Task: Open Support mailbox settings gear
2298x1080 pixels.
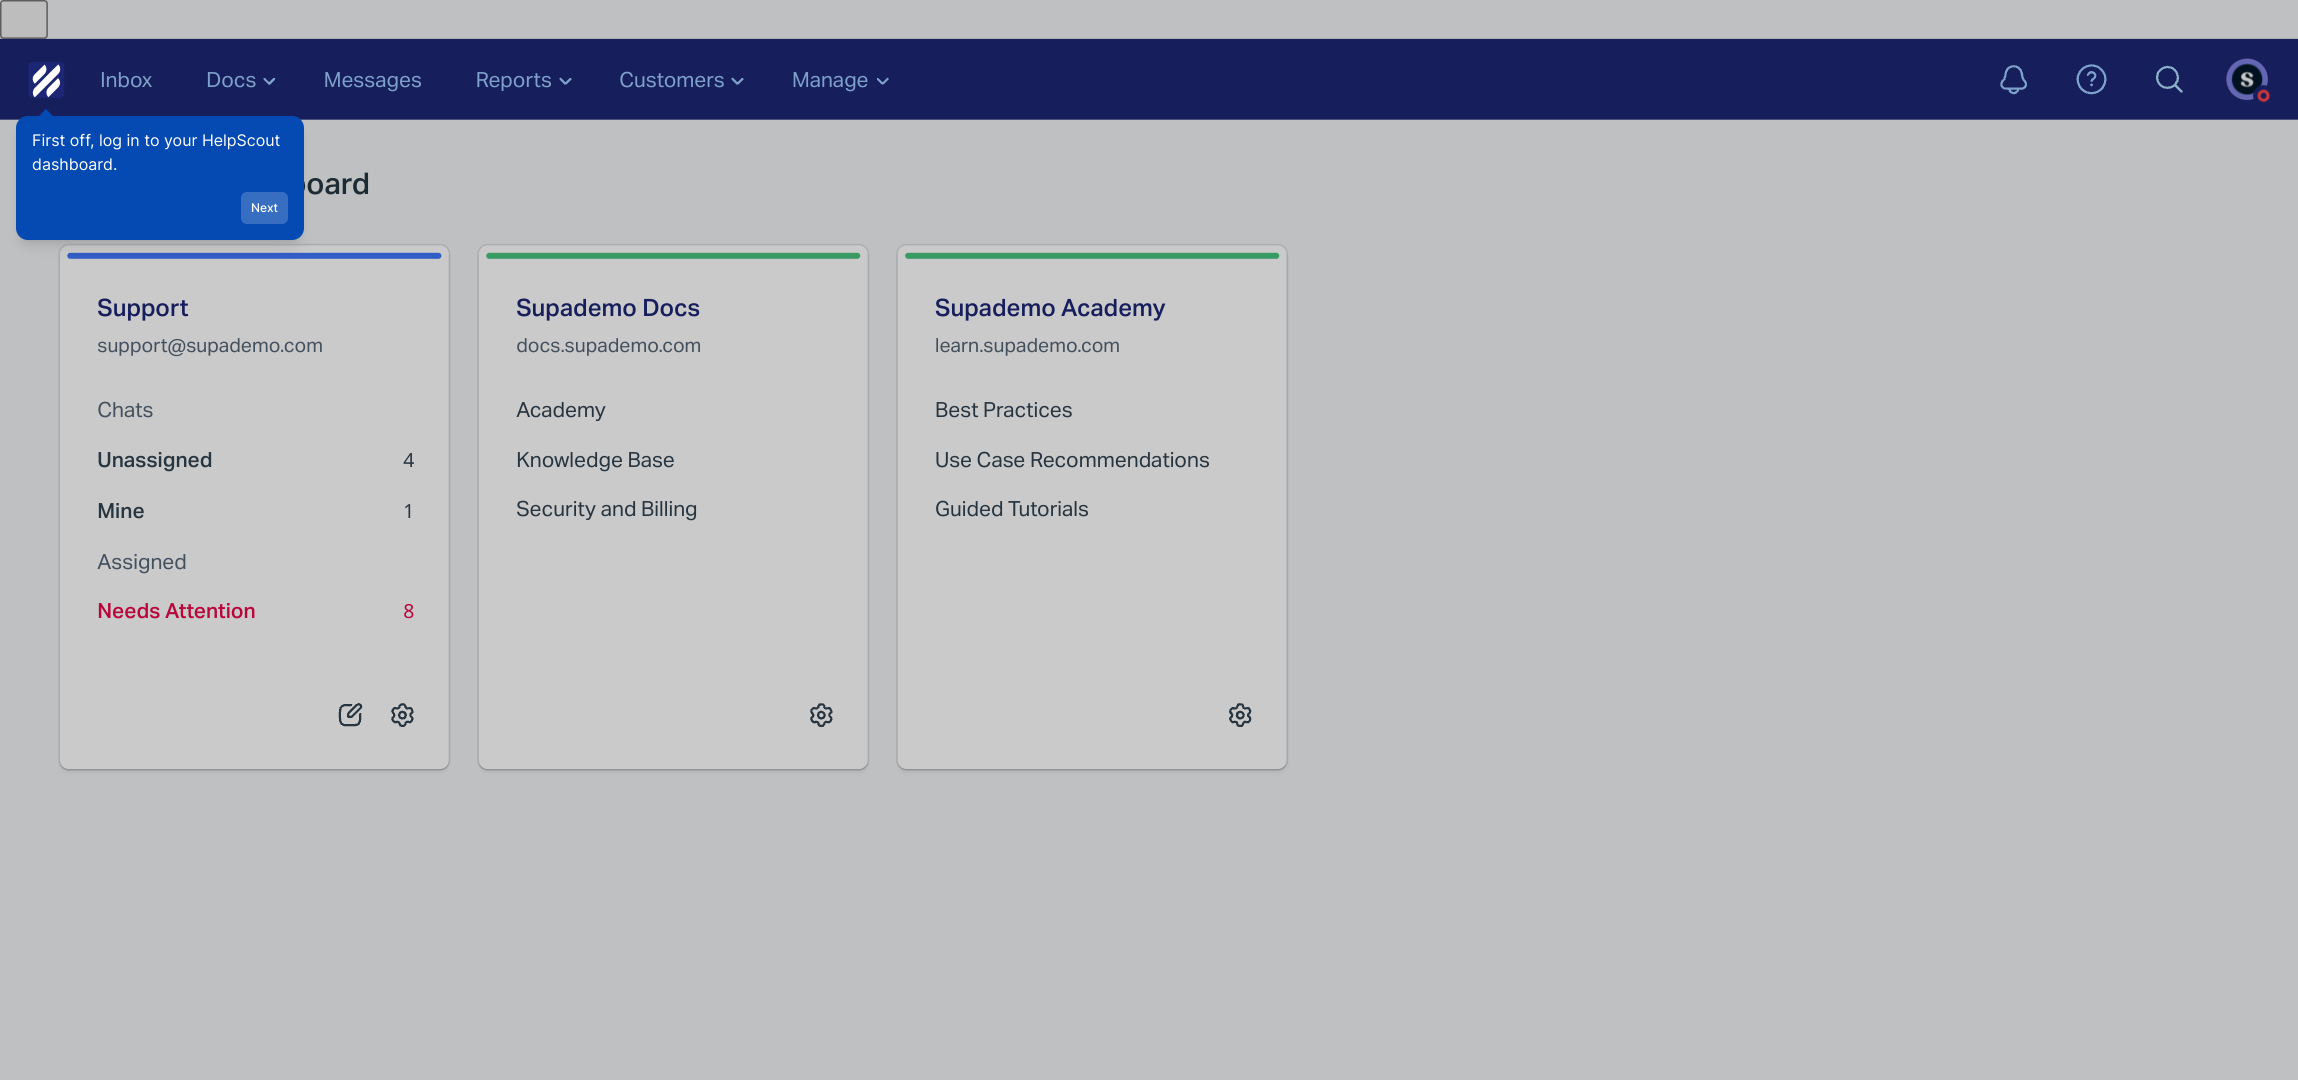Action: tap(402, 715)
